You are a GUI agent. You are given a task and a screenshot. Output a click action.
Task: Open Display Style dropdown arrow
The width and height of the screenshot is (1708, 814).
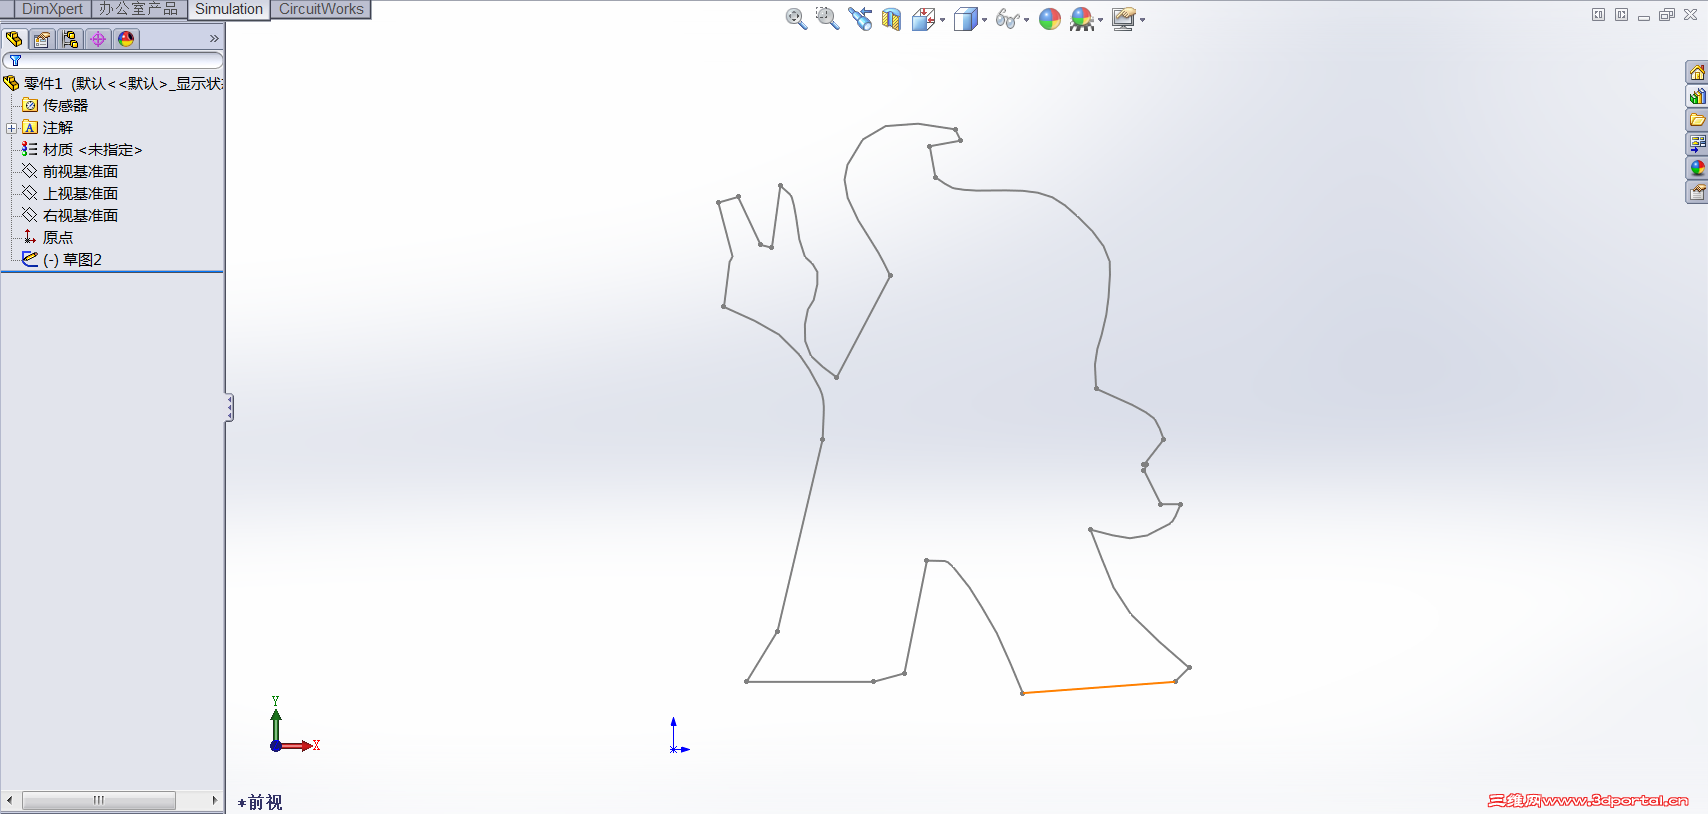point(984,20)
